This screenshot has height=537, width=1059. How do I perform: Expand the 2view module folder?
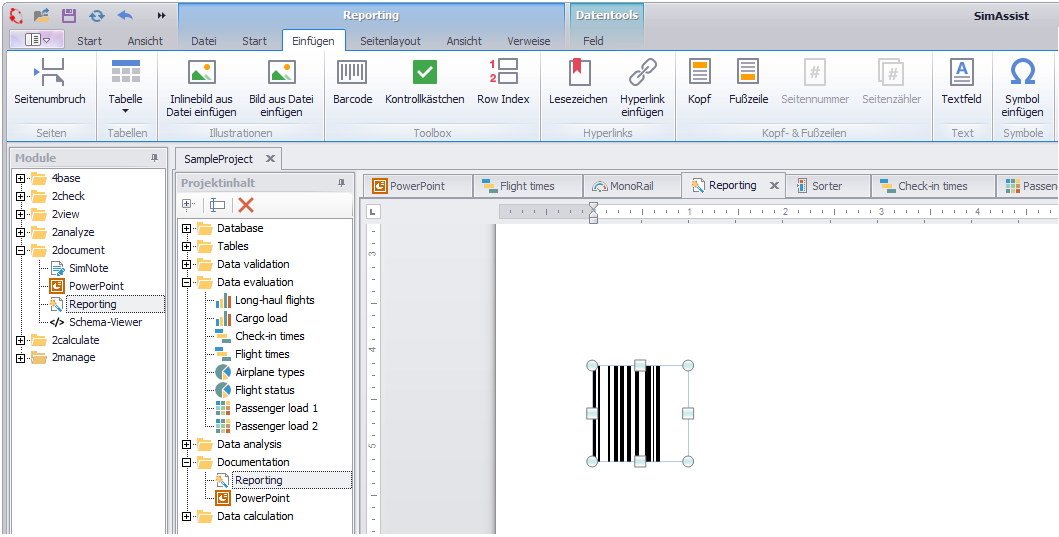(20, 215)
